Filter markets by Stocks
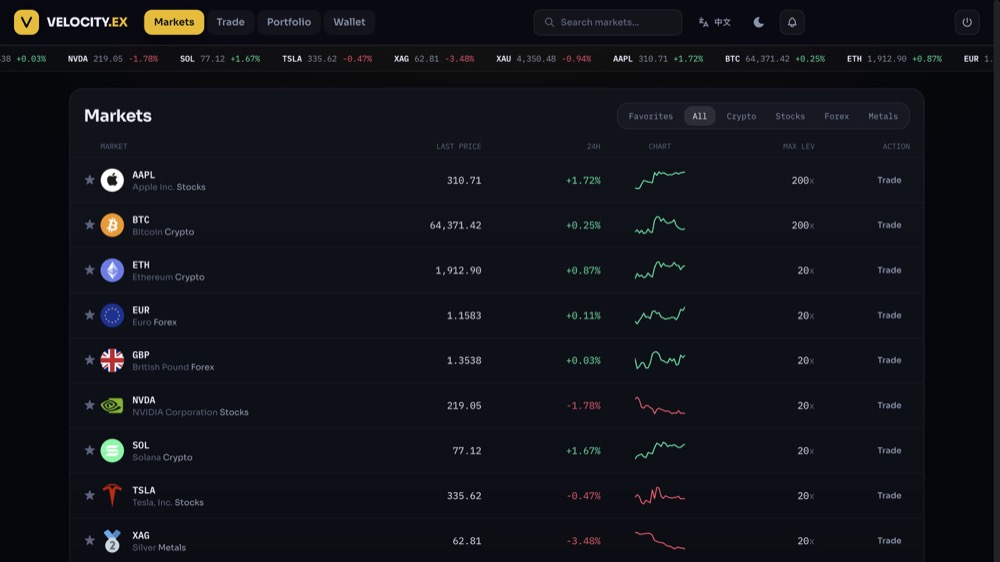1000x562 pixels. click(x=790, y=116)
